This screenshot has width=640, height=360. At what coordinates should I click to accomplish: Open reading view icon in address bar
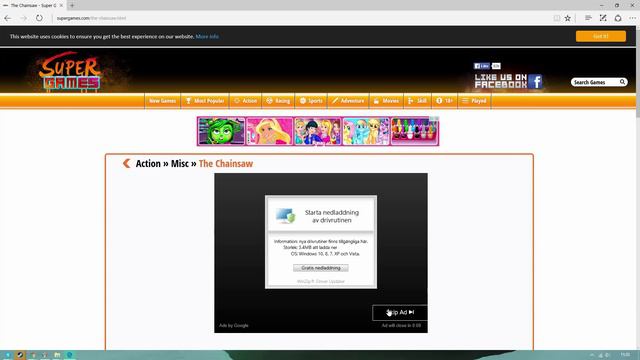tap(557, 18)
